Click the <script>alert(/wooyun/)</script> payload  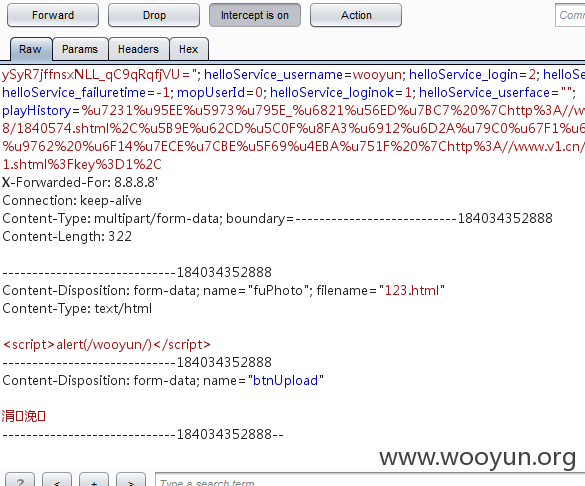click(107, 345)
